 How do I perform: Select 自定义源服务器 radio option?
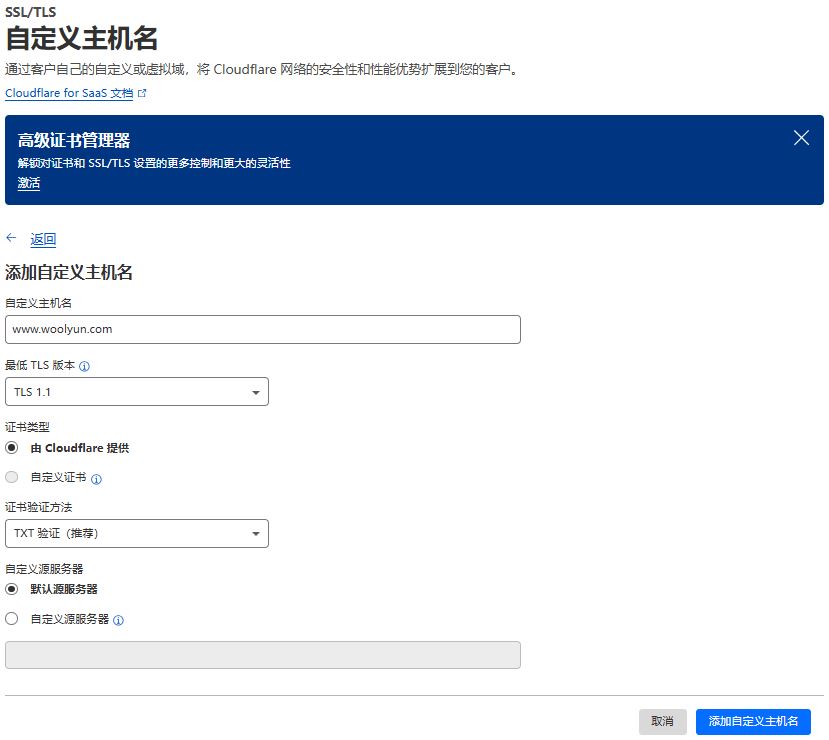[12, 618]
